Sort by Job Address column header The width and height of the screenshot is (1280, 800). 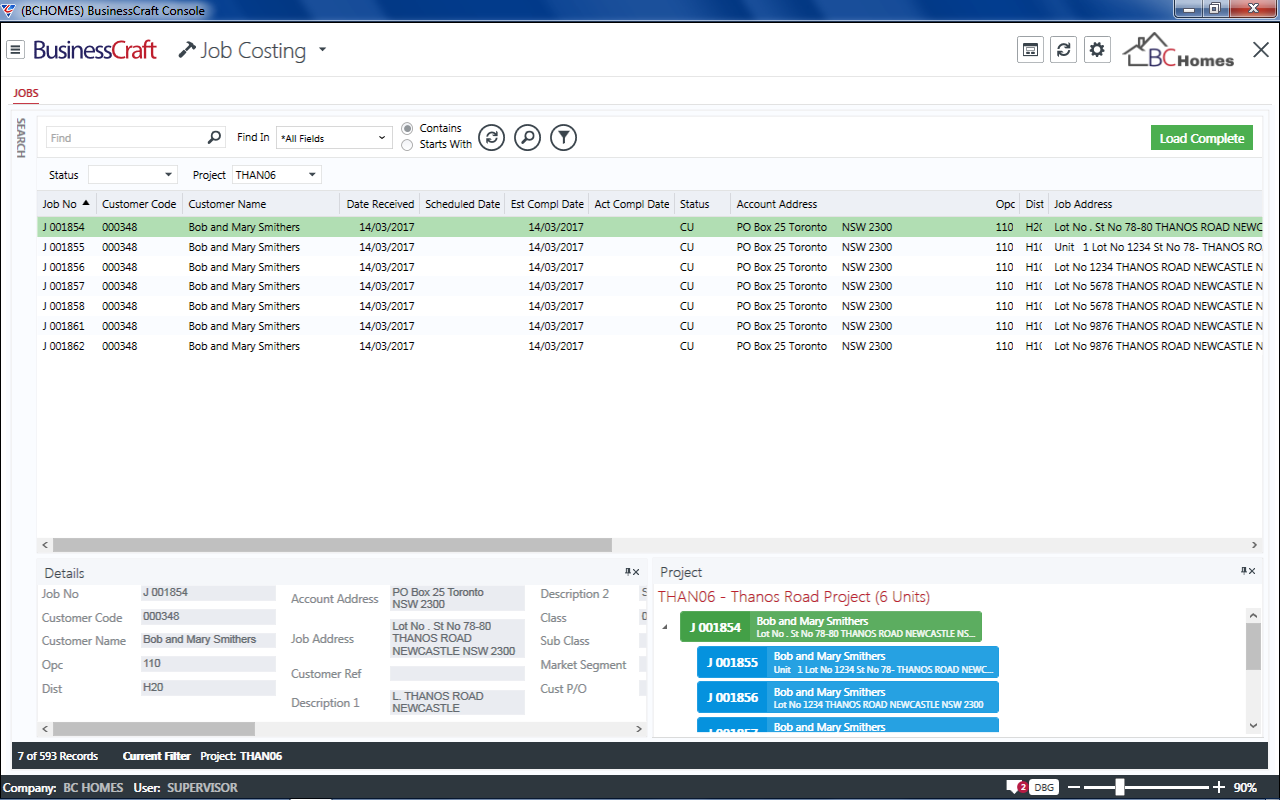(1156, 204)
